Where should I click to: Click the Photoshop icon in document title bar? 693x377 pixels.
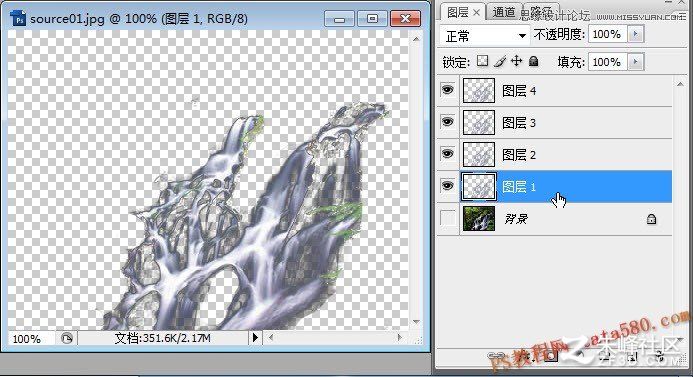[18, 19]
